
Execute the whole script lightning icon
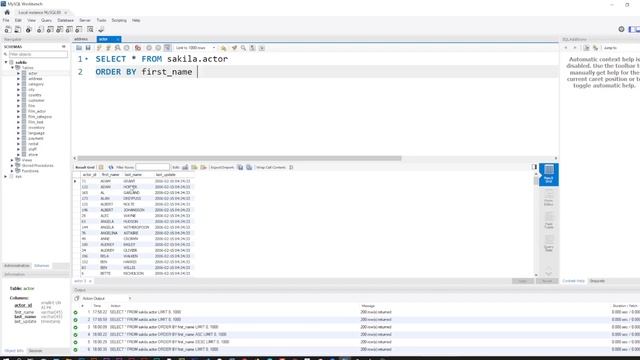99,48
